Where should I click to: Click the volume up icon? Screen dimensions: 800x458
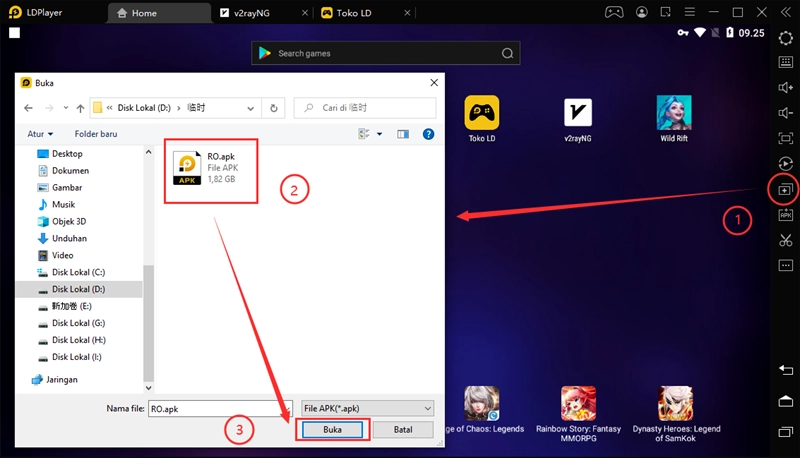(786, 88)
